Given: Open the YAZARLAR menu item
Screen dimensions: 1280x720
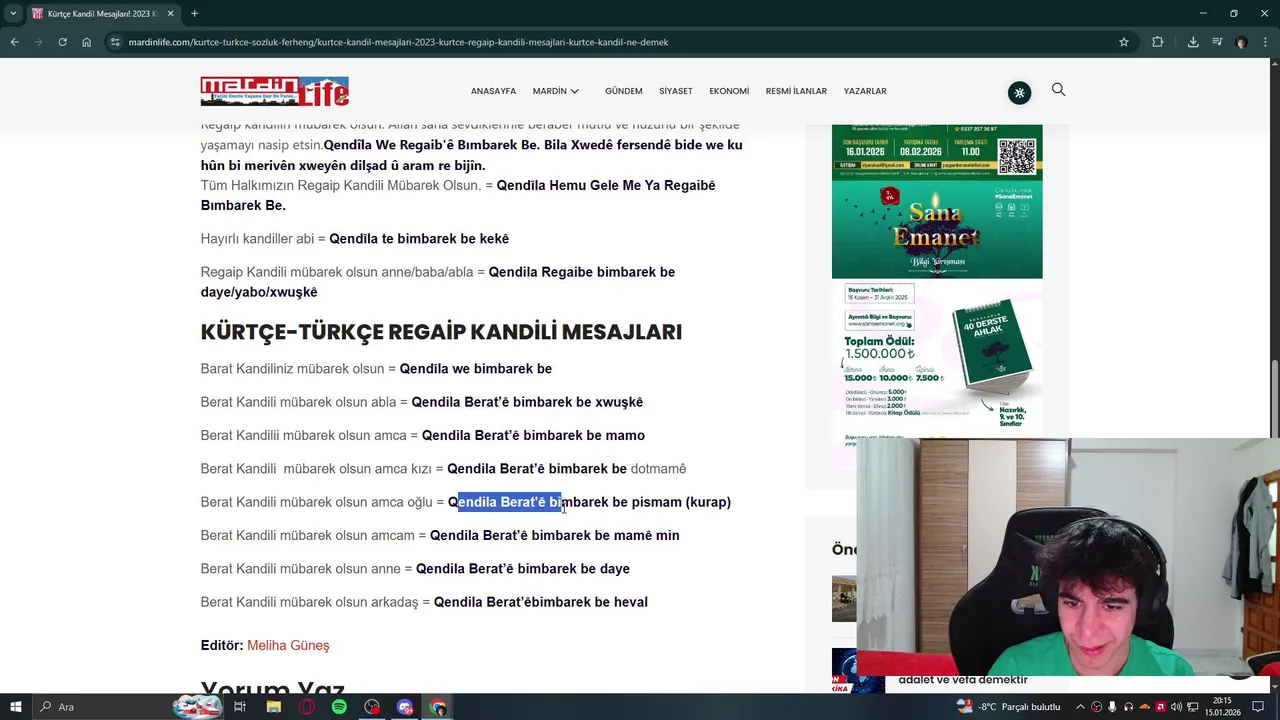Looking at the screenshot, I should coord(865,91).
